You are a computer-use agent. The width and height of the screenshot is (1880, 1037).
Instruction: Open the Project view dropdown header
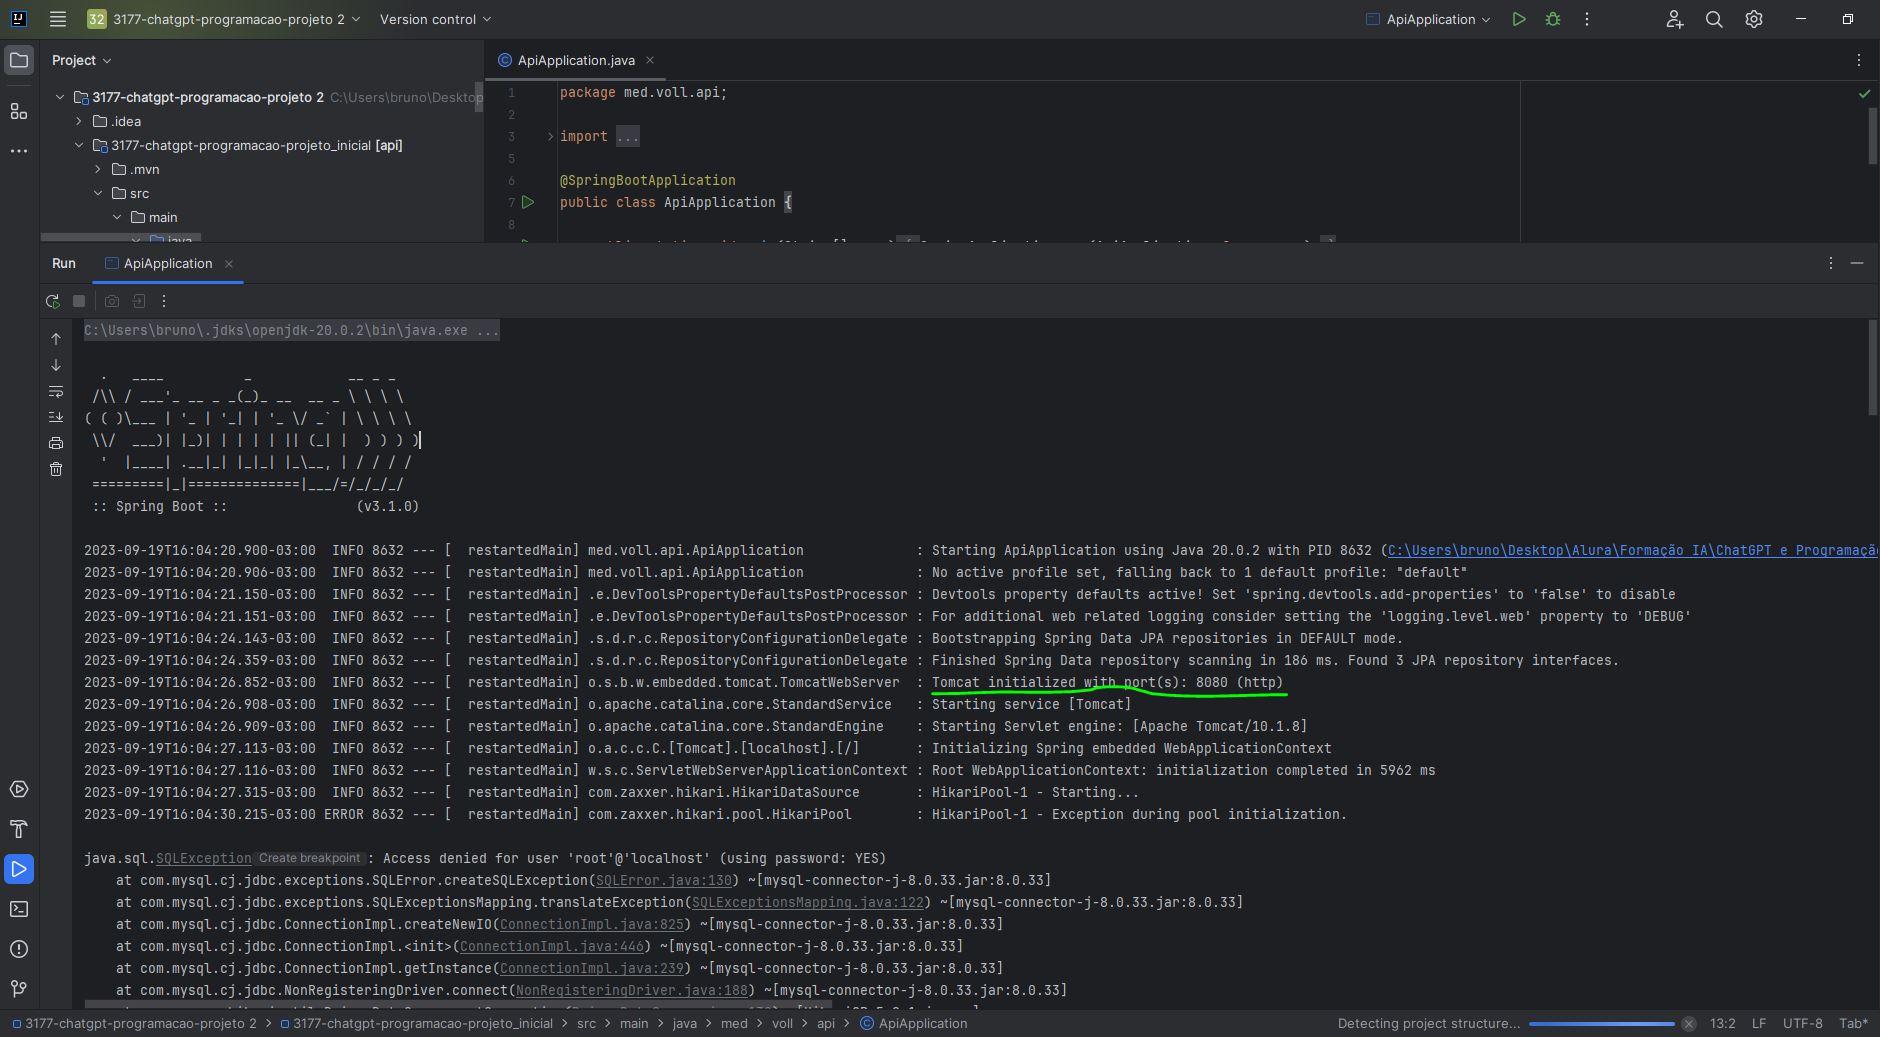pyautogui.click(x=82, y=60)
